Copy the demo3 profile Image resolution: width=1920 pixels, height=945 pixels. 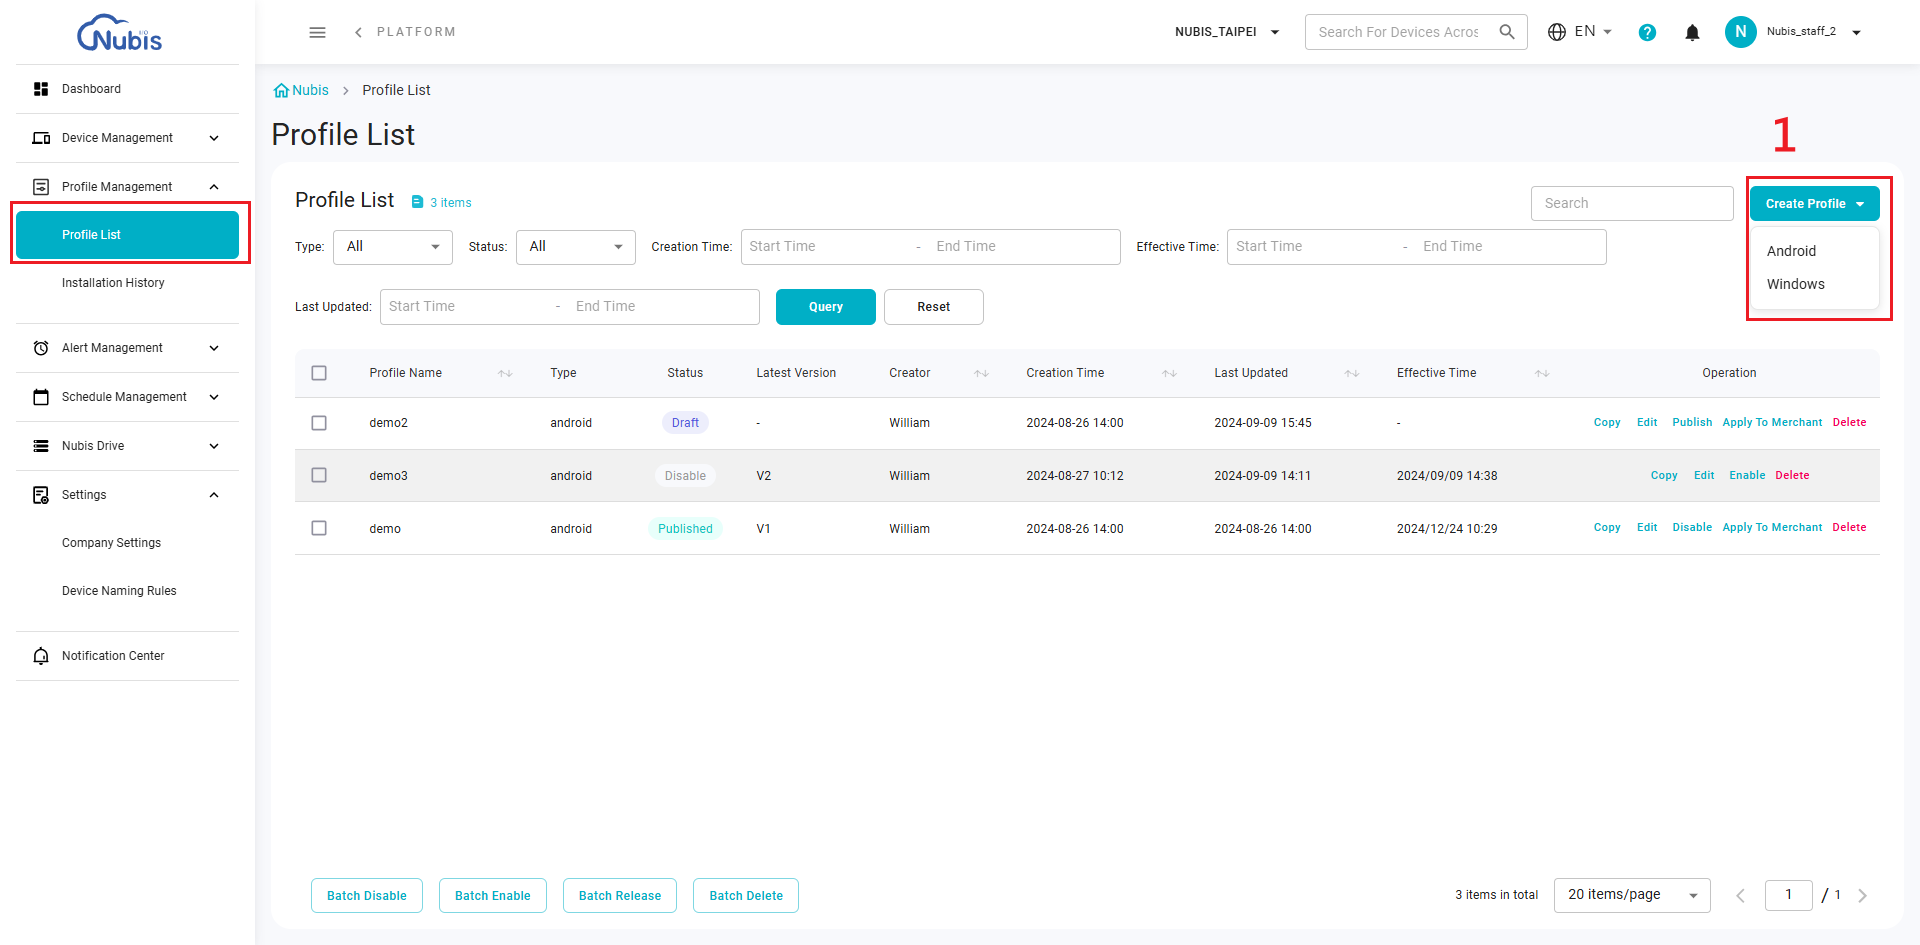pos(1664,476)
